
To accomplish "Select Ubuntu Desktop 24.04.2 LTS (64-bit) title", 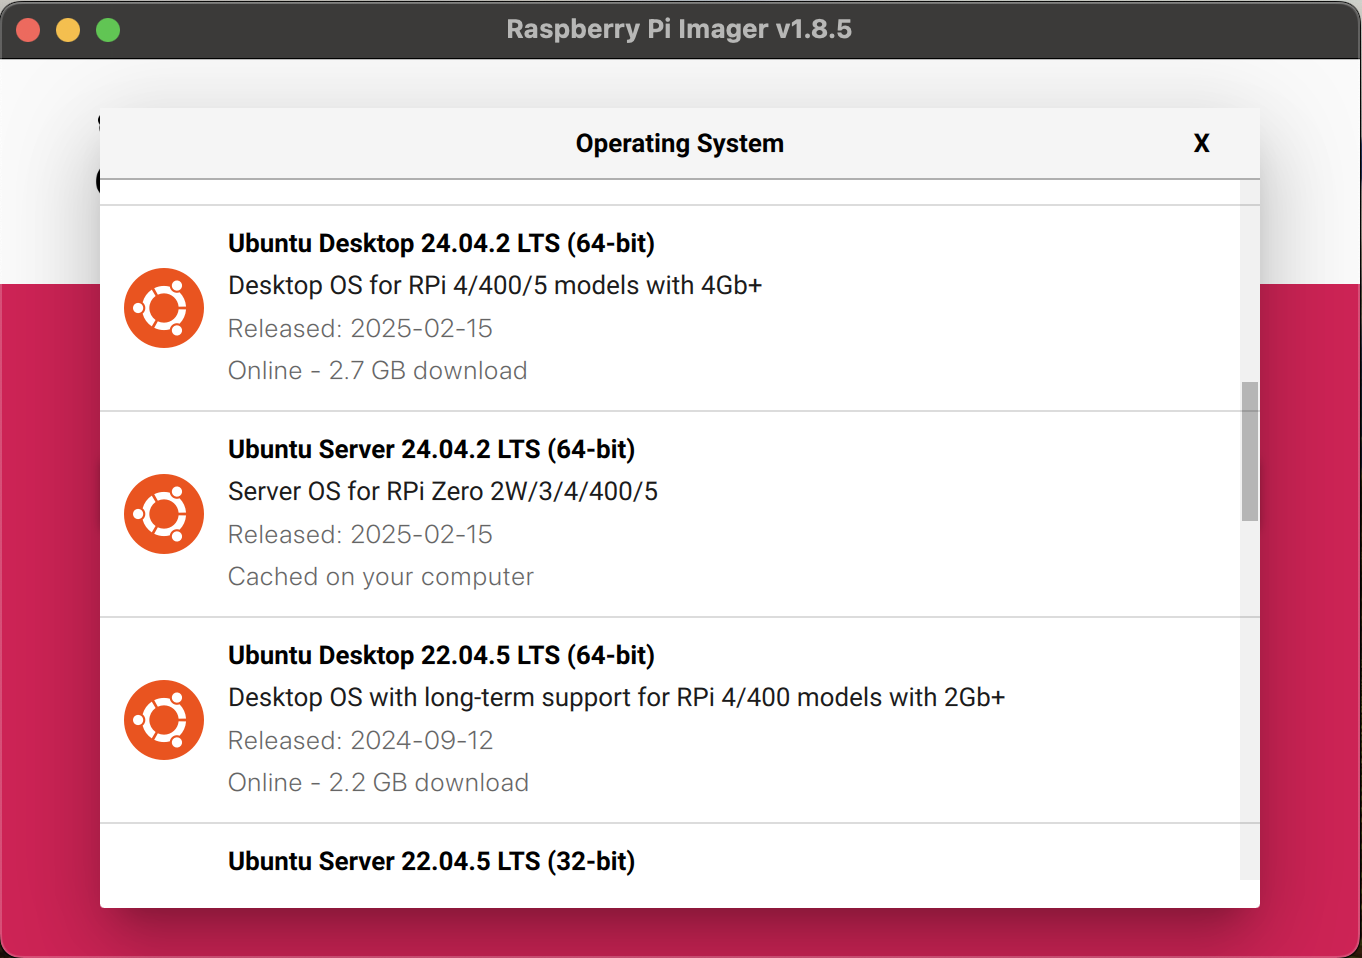I will pyautogui.click(x=441, y=243).
